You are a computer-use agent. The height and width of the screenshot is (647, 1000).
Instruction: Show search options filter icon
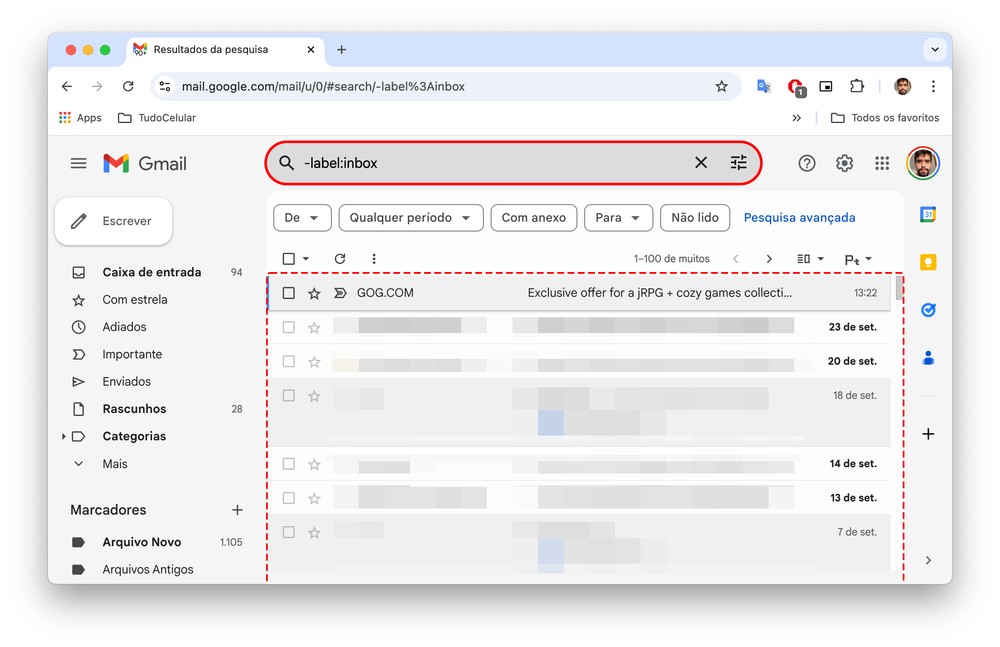738,163
